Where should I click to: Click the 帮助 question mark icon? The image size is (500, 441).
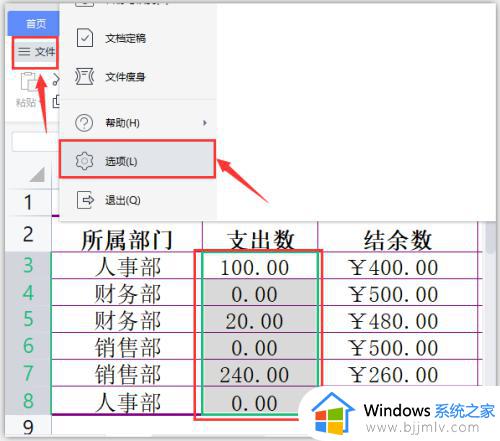pos(84,123)
